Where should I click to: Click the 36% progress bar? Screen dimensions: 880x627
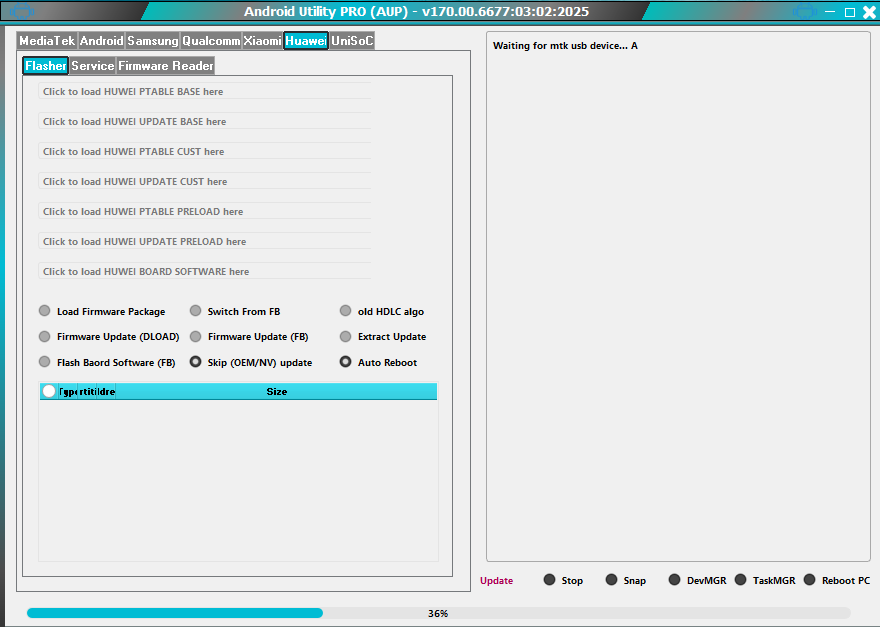click(440, 612)
